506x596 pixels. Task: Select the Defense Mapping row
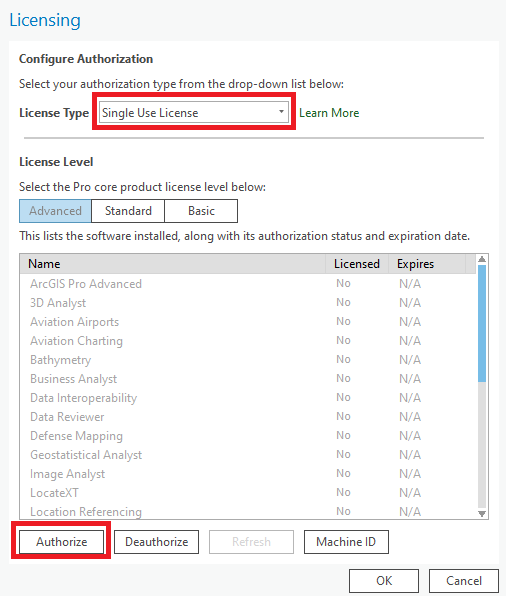tap(248, 436)
